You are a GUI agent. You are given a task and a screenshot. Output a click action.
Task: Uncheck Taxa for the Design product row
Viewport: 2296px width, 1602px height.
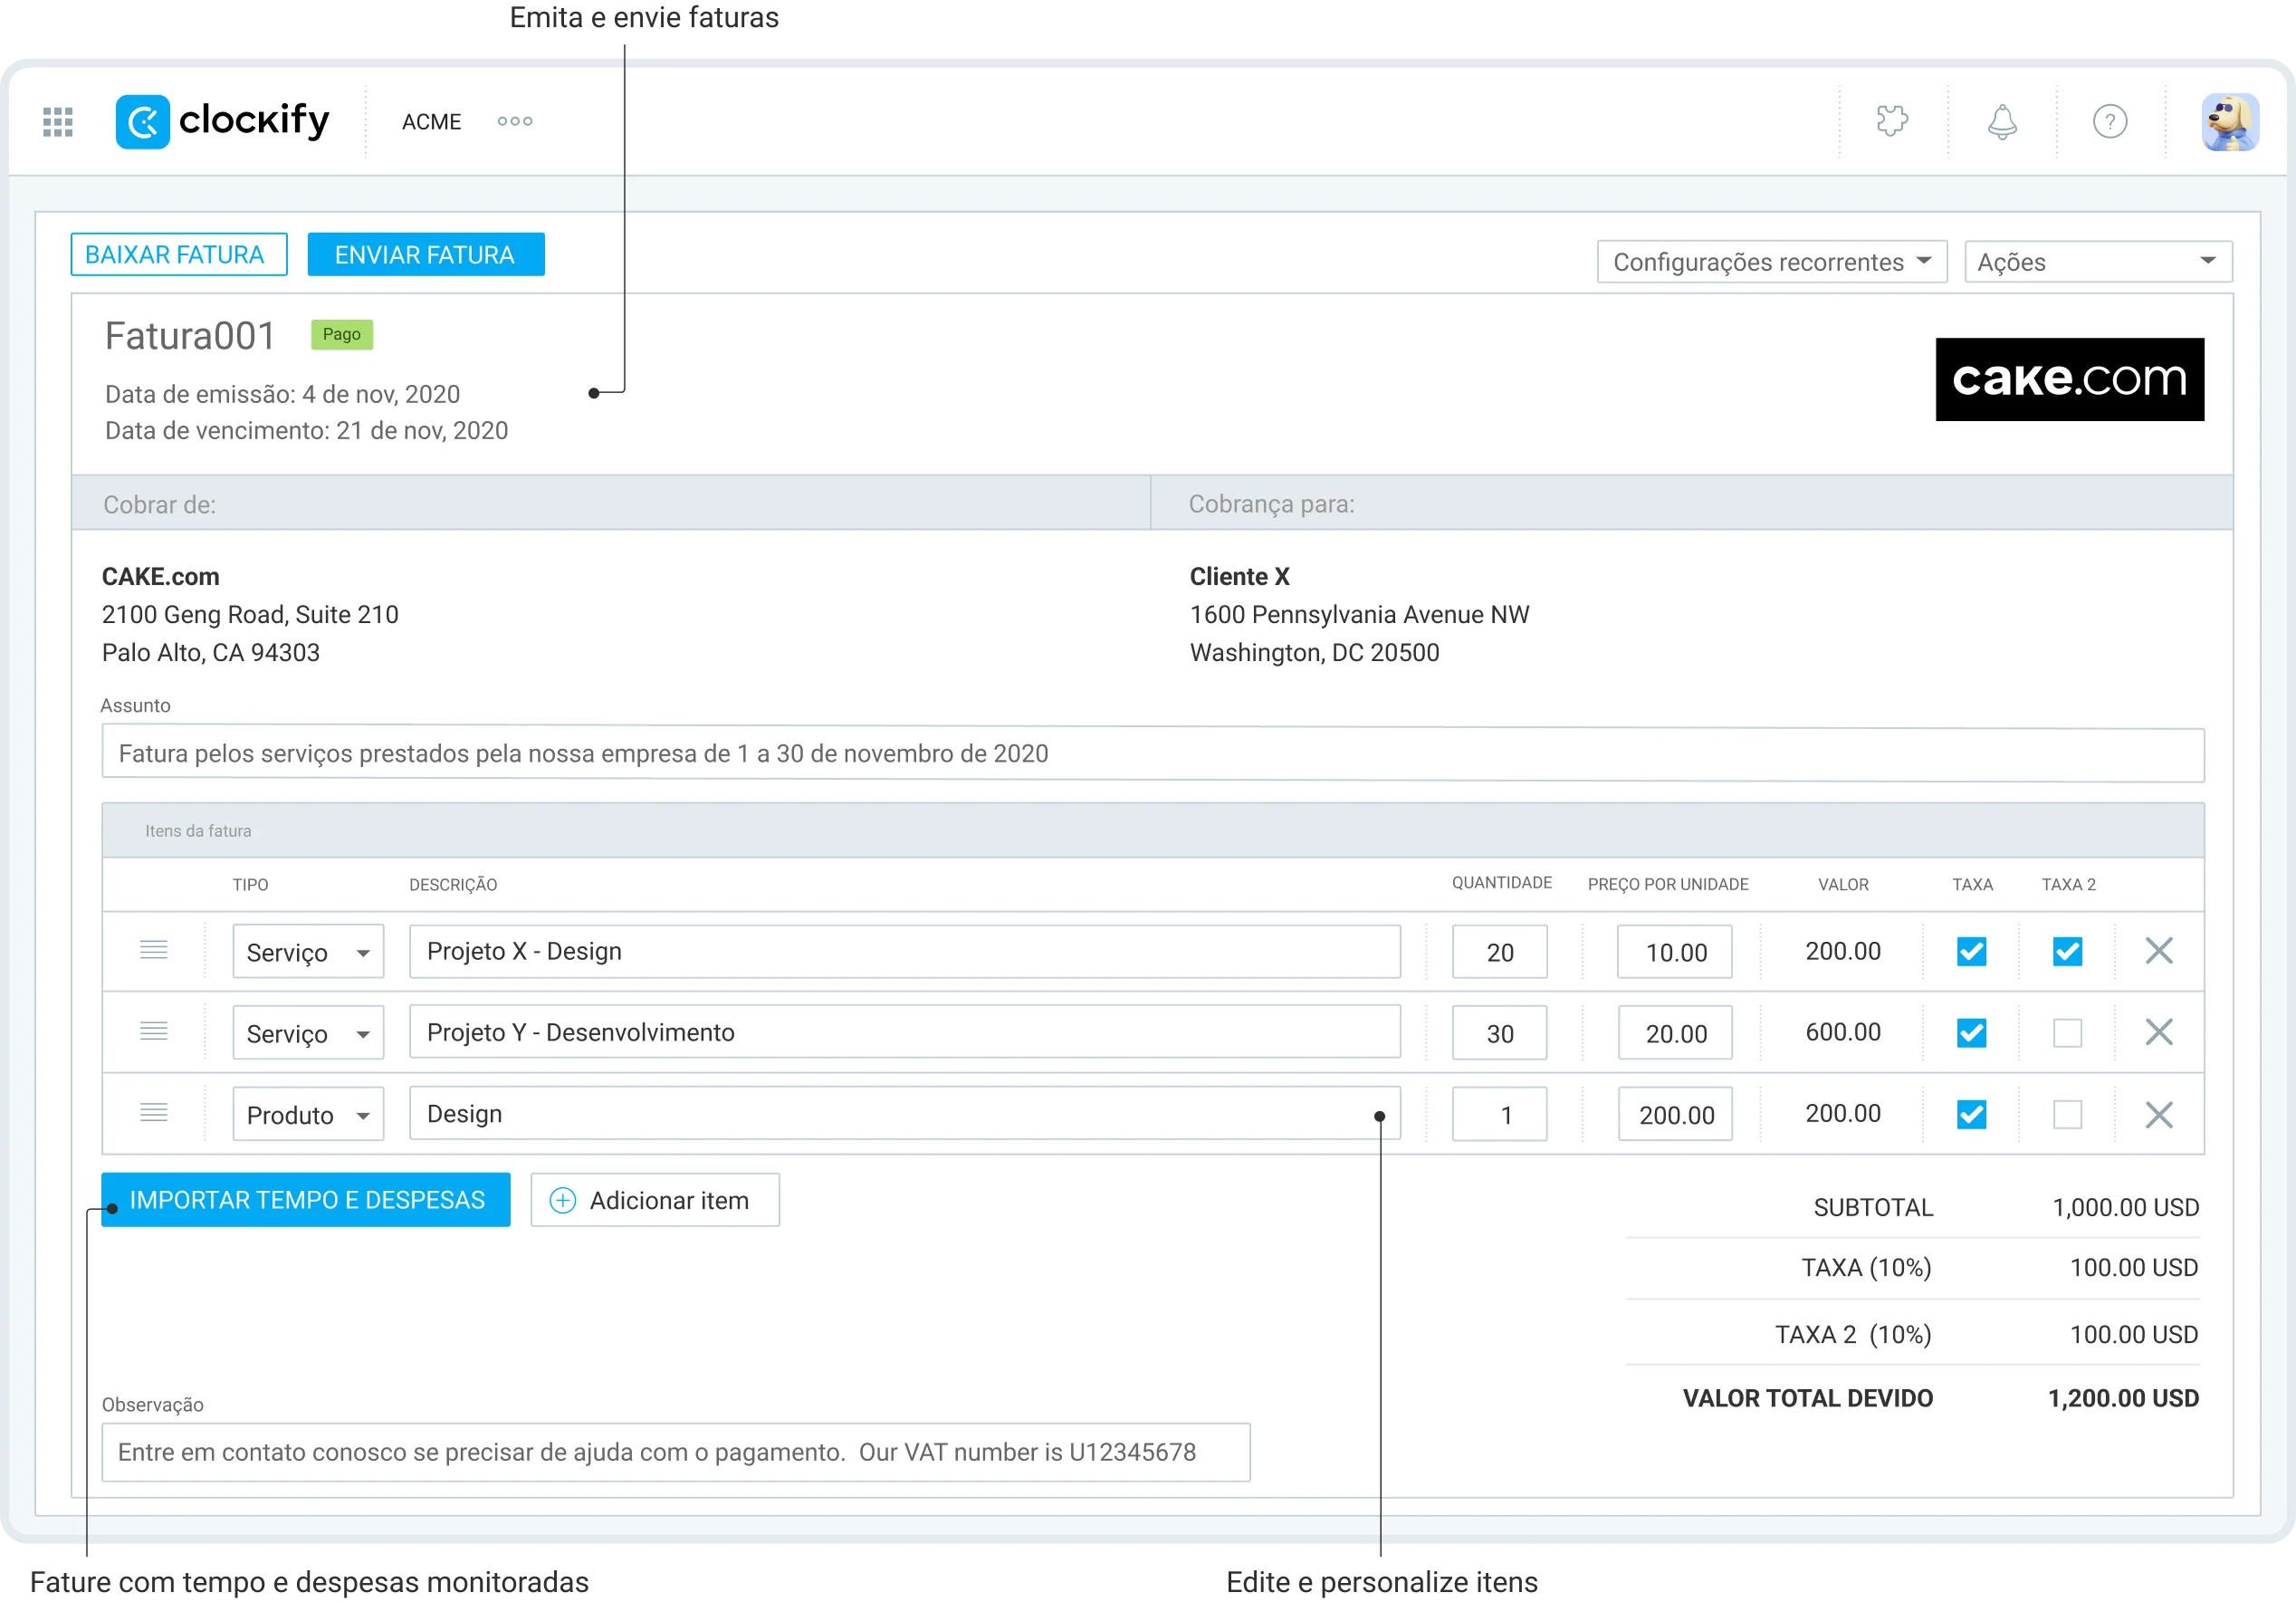(x=1971, y=1114)
